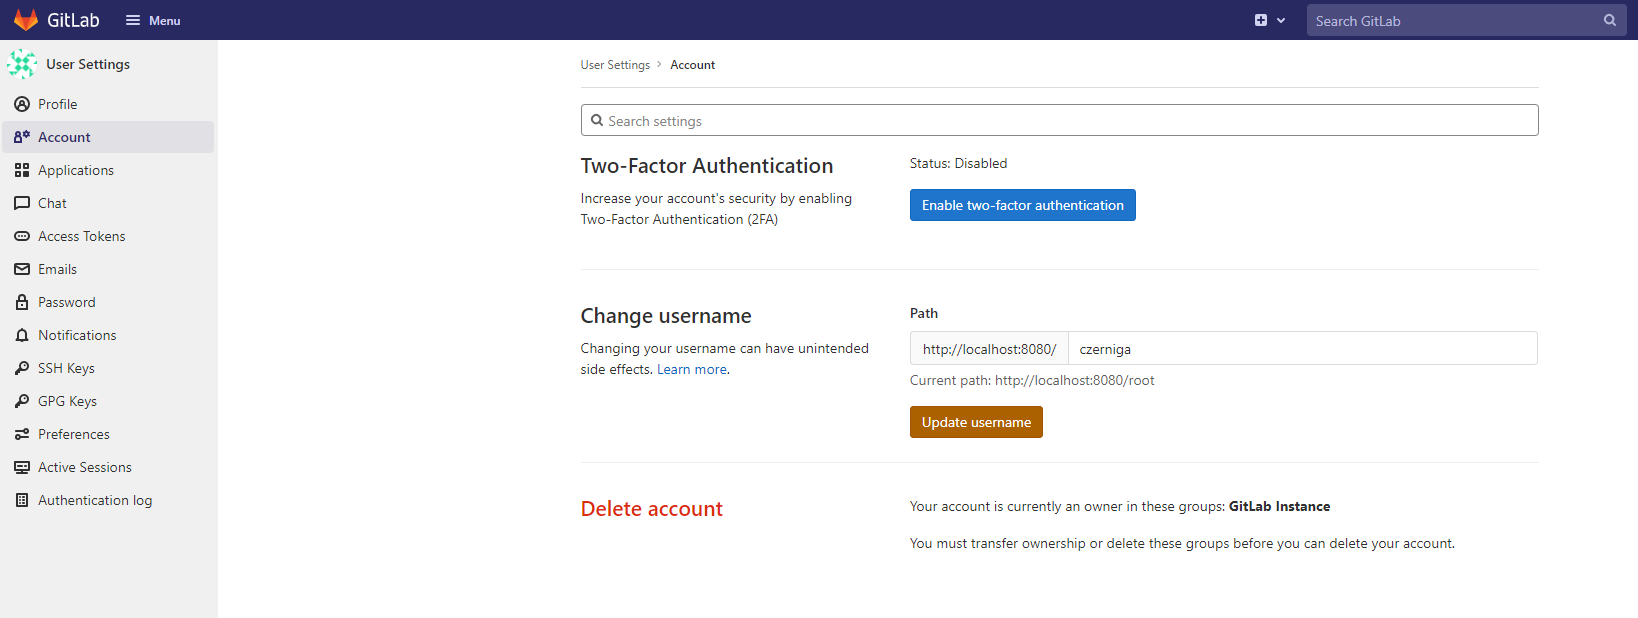Click the Profile sidebar icon
Viewport: 1638px width, 618px height.
22,104
